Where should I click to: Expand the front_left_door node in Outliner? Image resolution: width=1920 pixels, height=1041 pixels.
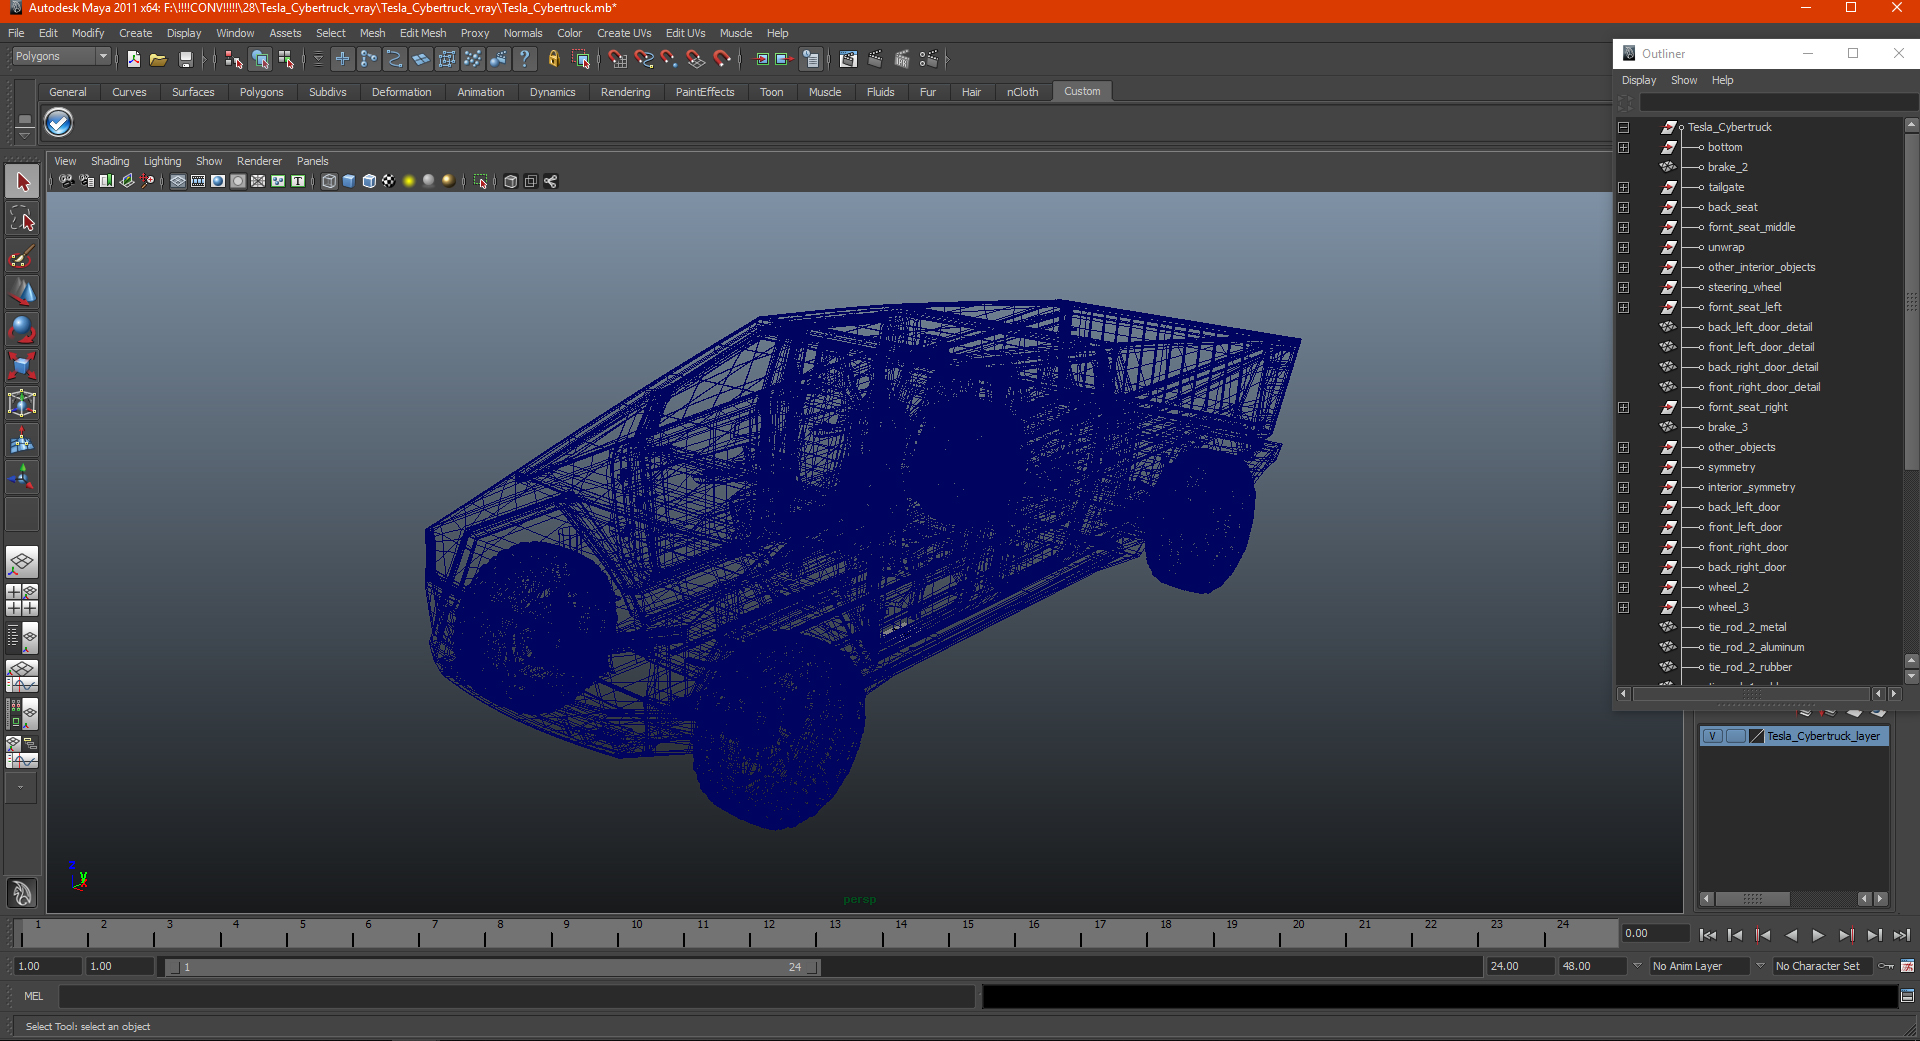tap(1623, 527)
